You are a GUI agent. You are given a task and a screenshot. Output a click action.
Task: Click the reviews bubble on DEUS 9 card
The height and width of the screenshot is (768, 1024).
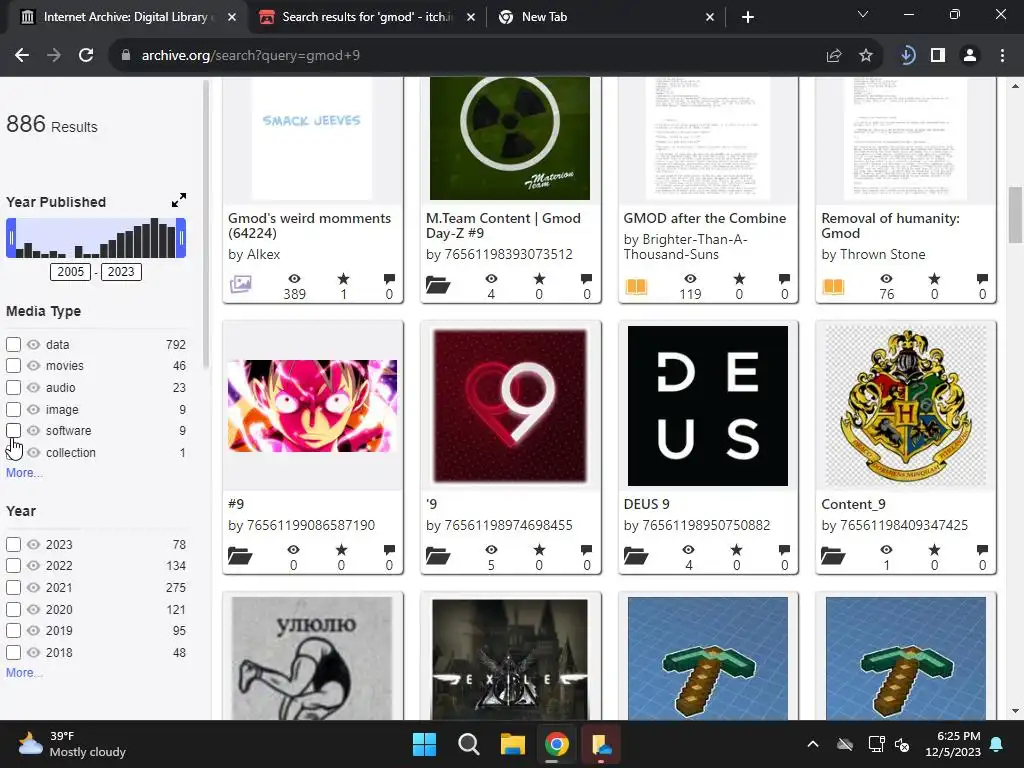[784, 550]
